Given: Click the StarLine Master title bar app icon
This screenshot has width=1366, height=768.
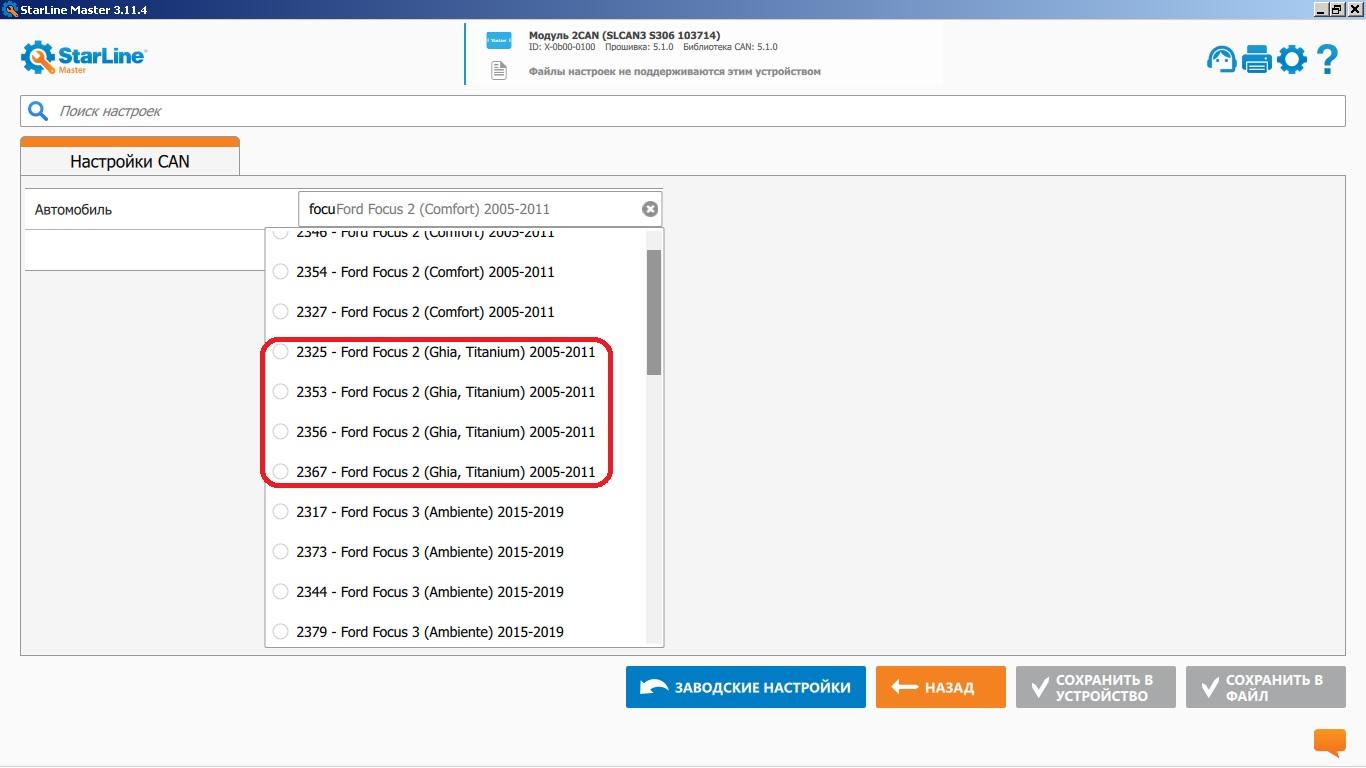Looking at the screenshot, I should (10, 9).
